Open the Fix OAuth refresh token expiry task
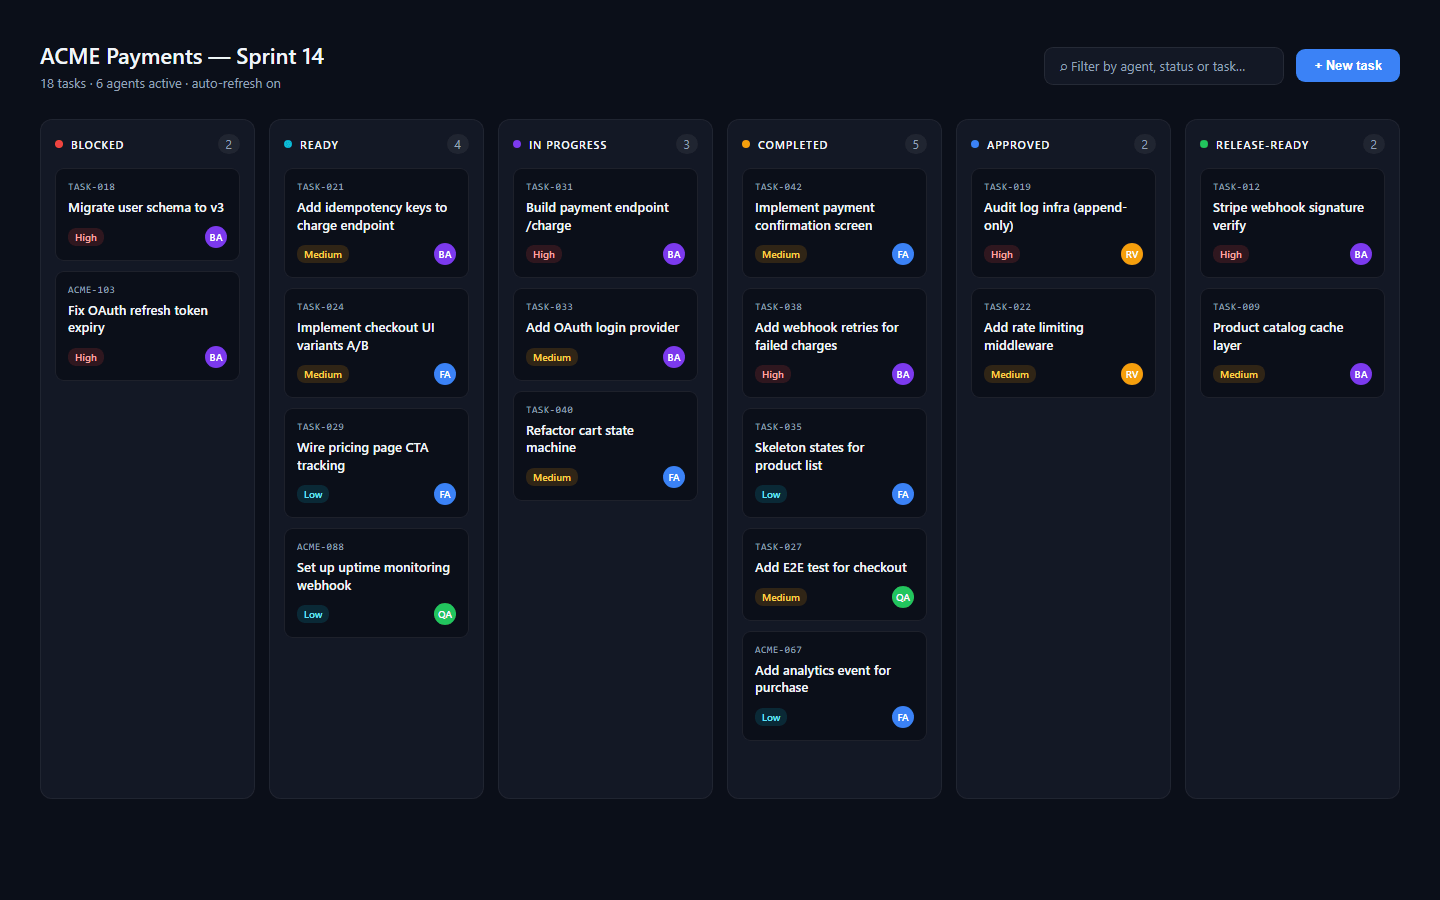Screen dimensions: 1440x900 [x=147, y=326]
